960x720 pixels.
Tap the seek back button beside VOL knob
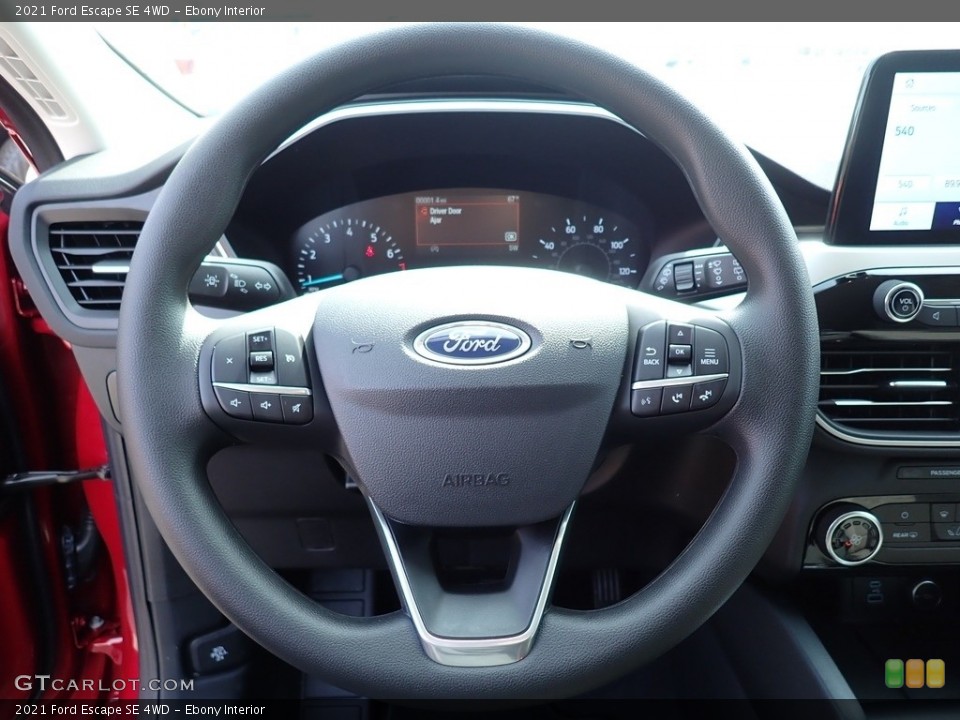(937, 317)
